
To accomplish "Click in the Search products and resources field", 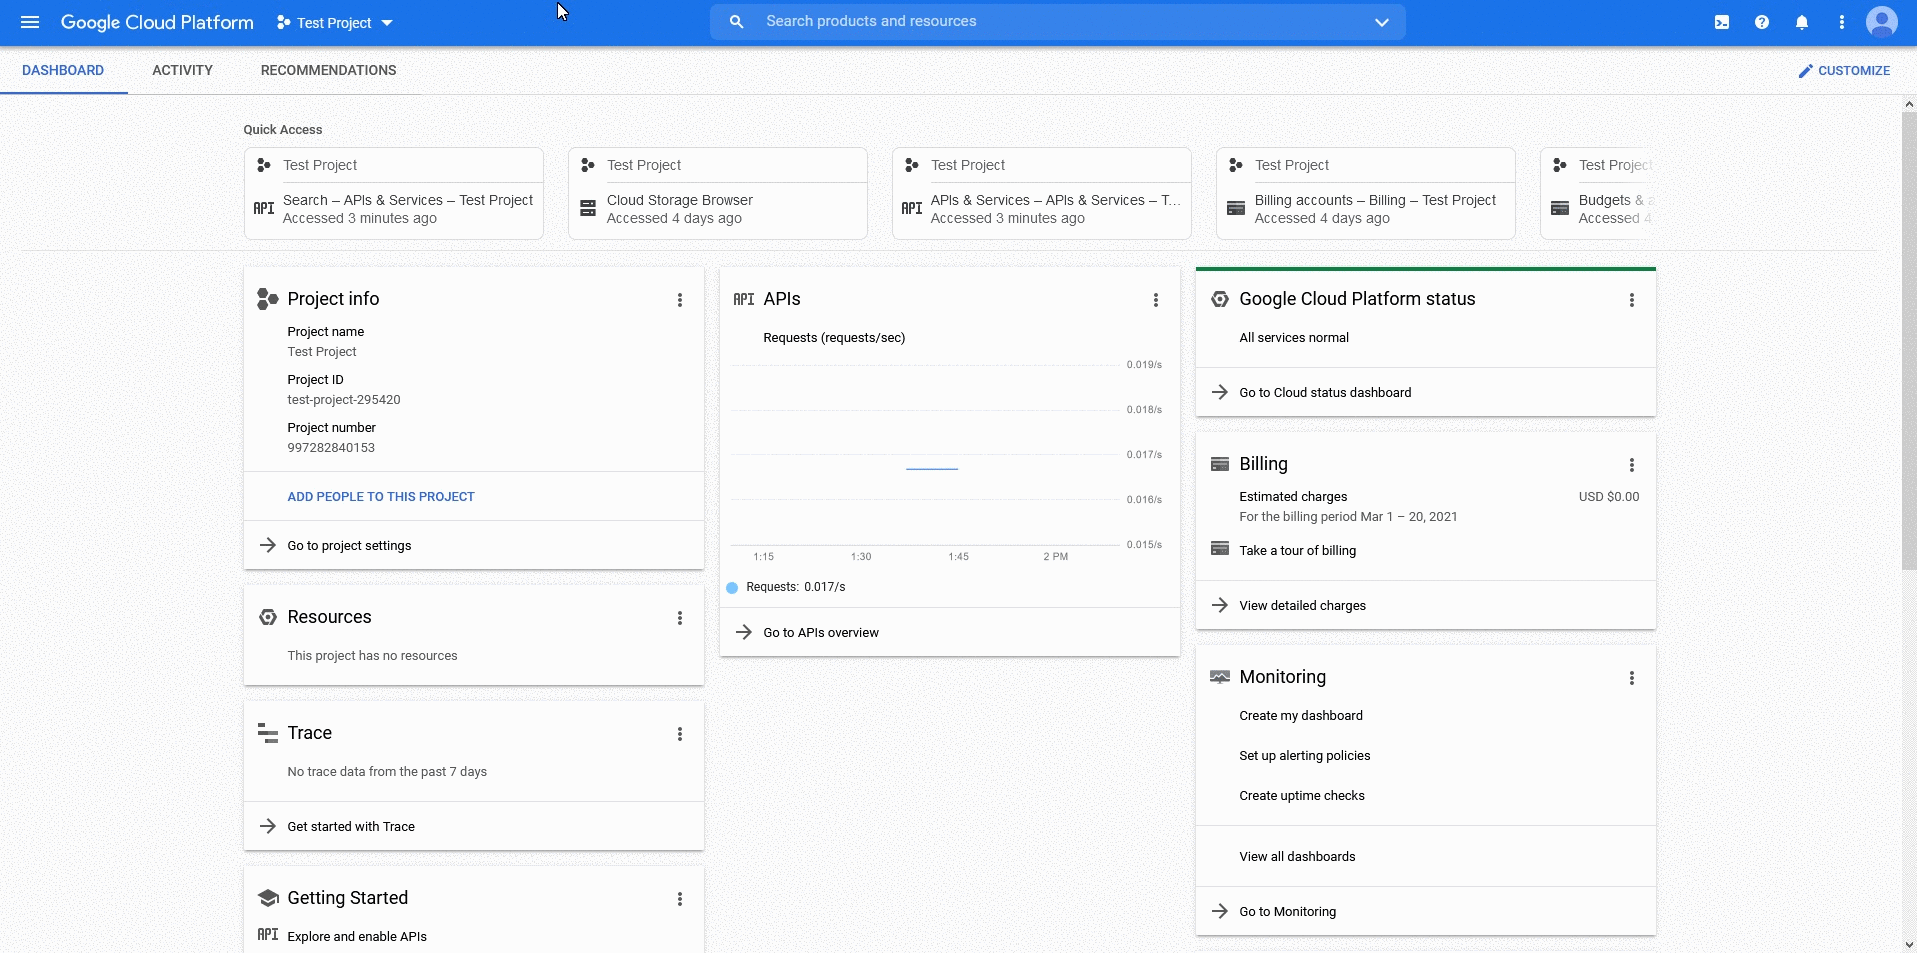I will [x=1060, y=22].
